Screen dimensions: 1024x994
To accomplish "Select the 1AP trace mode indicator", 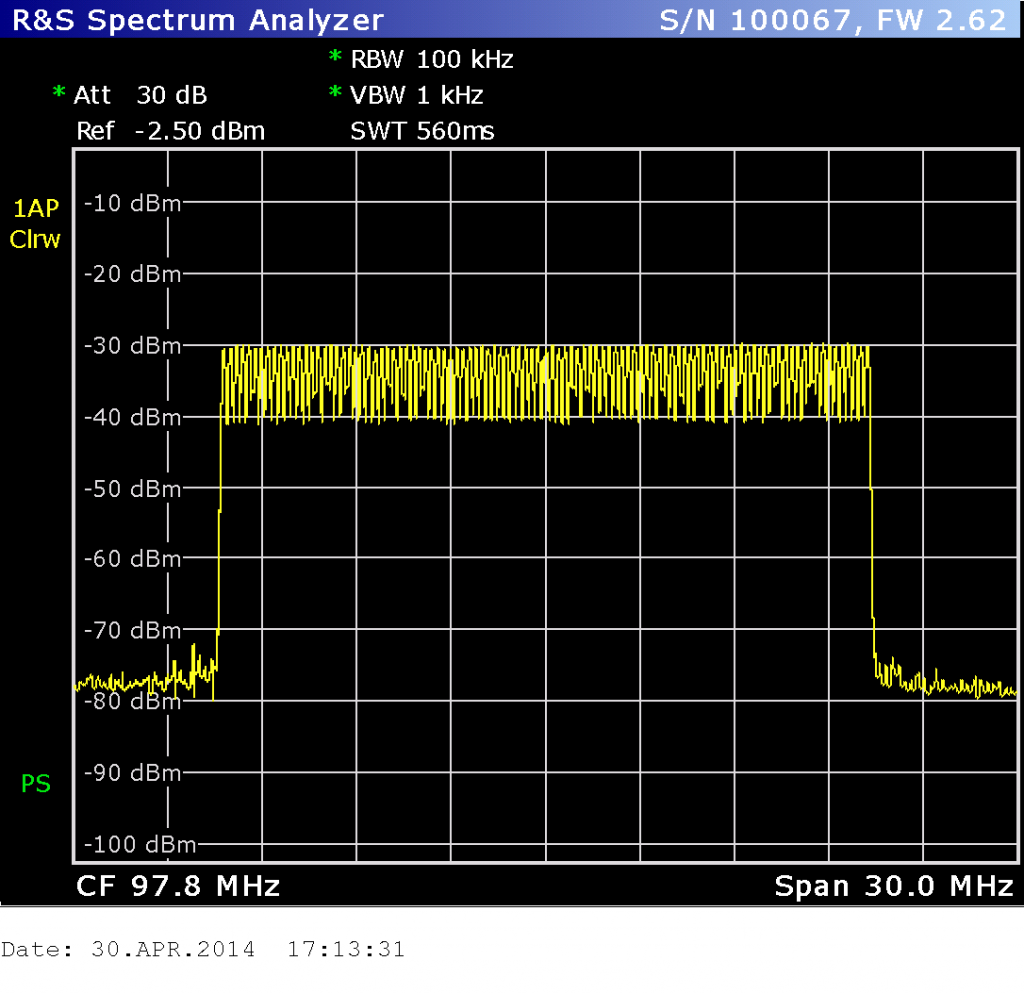I will (36, 208).
